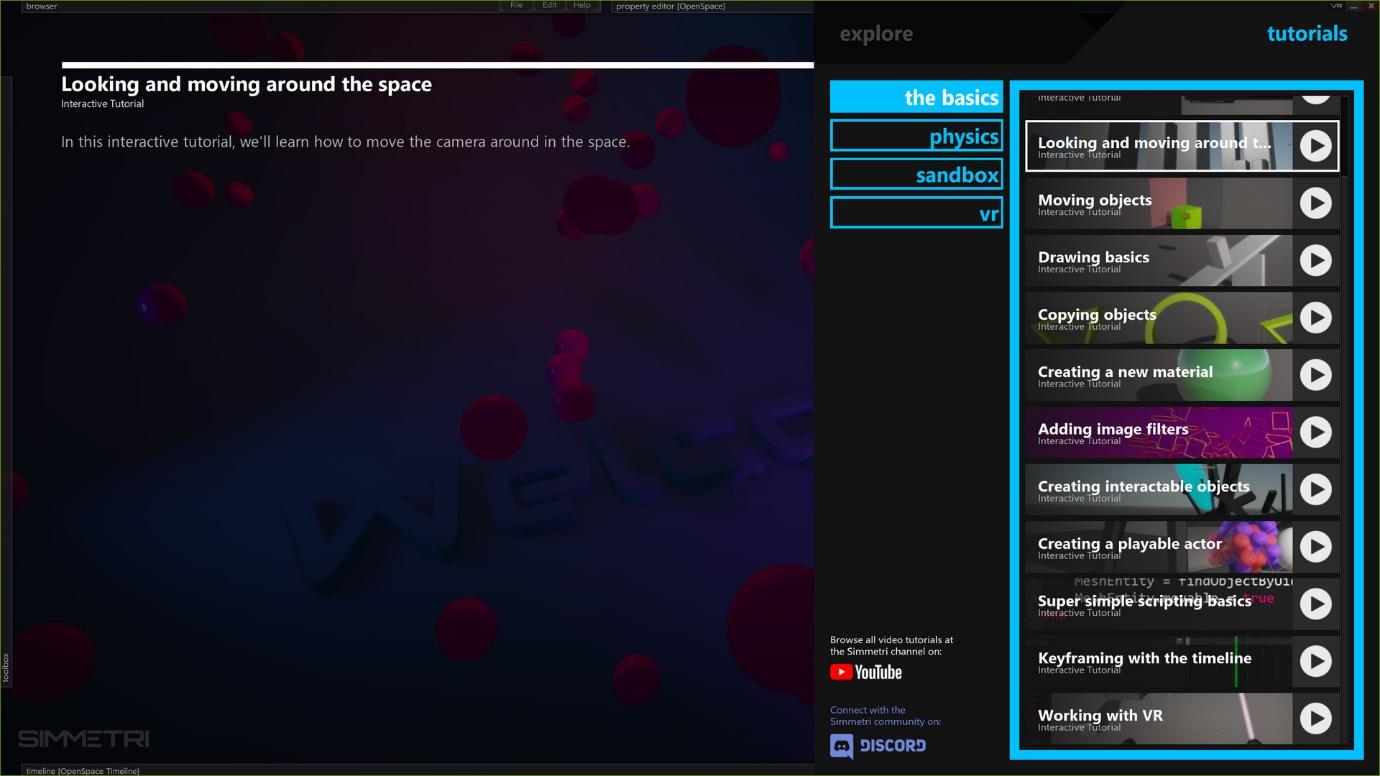1380x776 pixels.
Task: Select Super simple scripting basics title
Action: [1145, 600]
